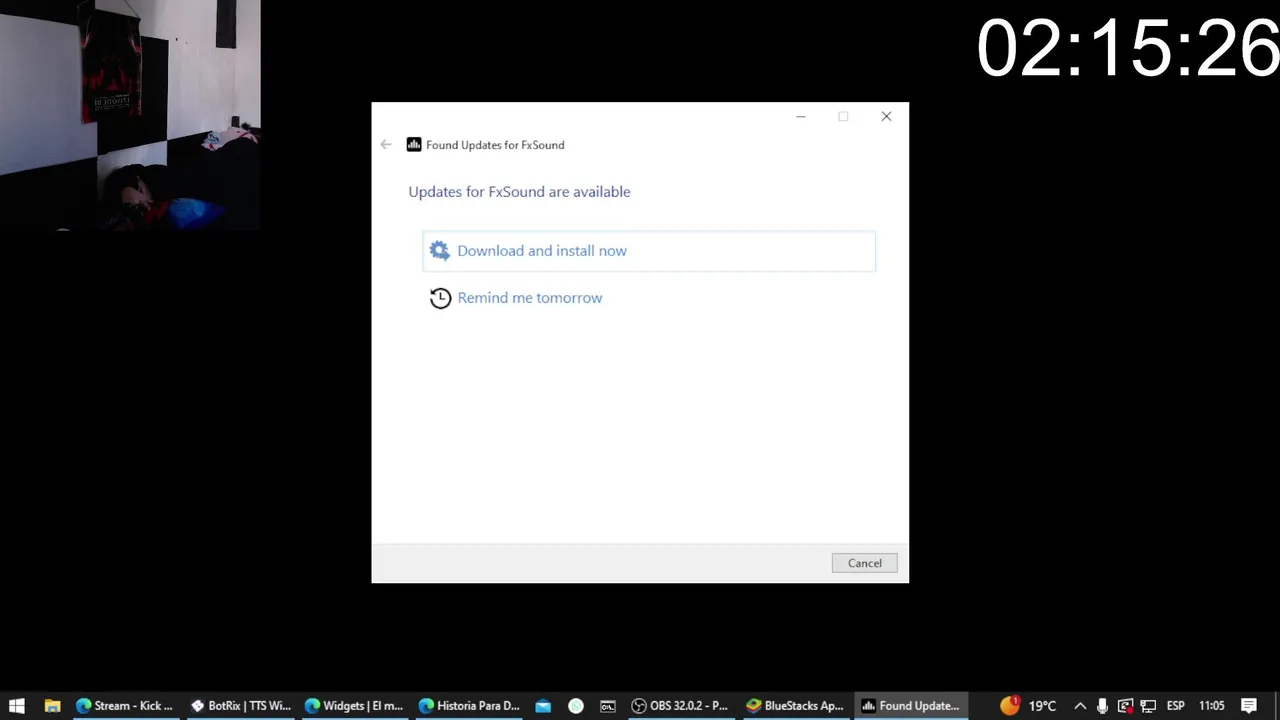Image resolution: width=1280 pixels, height=720 pixels.
Task: Switch to Historia Para D... Edge window
Action: click(469, 706)
